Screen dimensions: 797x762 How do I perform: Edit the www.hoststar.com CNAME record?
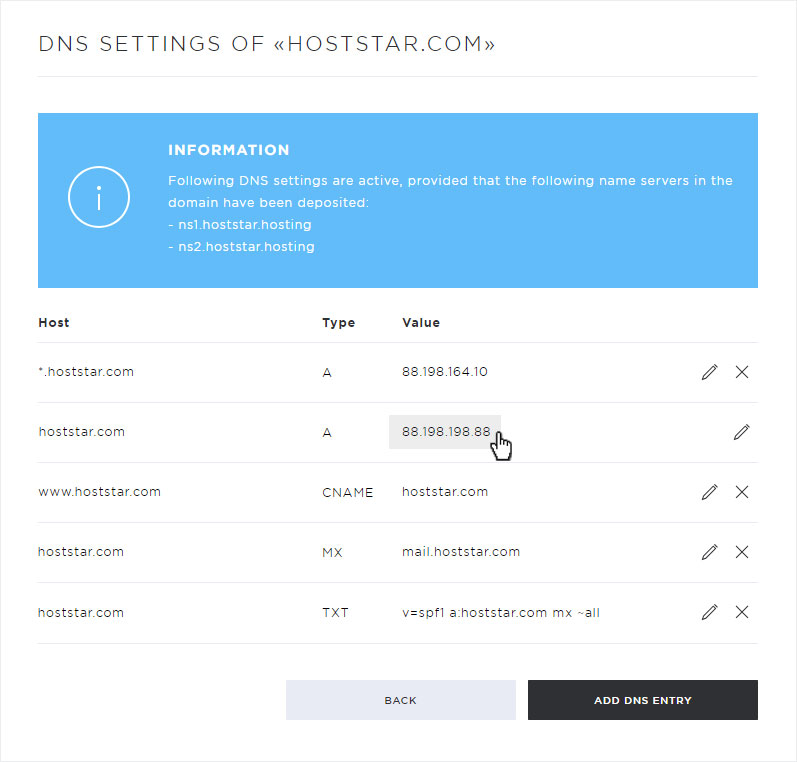click(x=710, y=492)
